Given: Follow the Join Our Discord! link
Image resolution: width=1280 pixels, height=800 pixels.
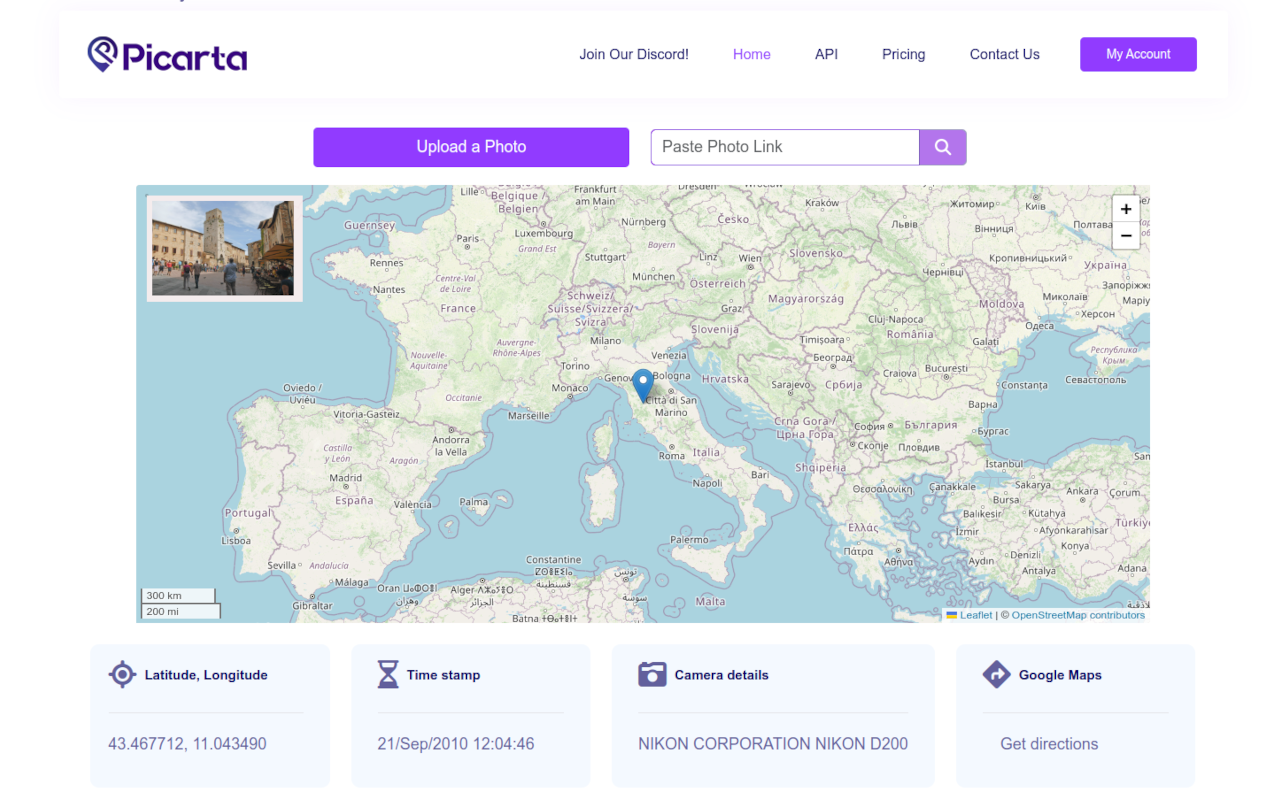Looking at the screenshot, I should pyautogui.click(x=634, y=55).
